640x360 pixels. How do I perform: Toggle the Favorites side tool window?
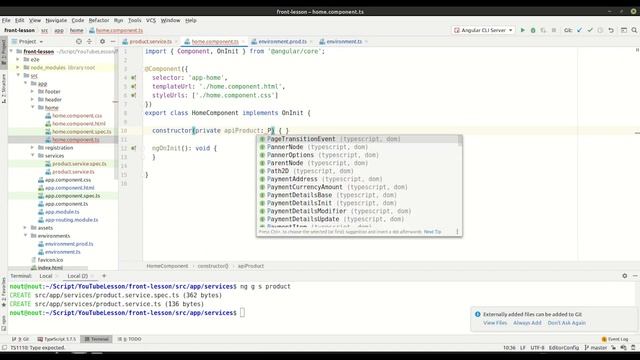point(4,292)
